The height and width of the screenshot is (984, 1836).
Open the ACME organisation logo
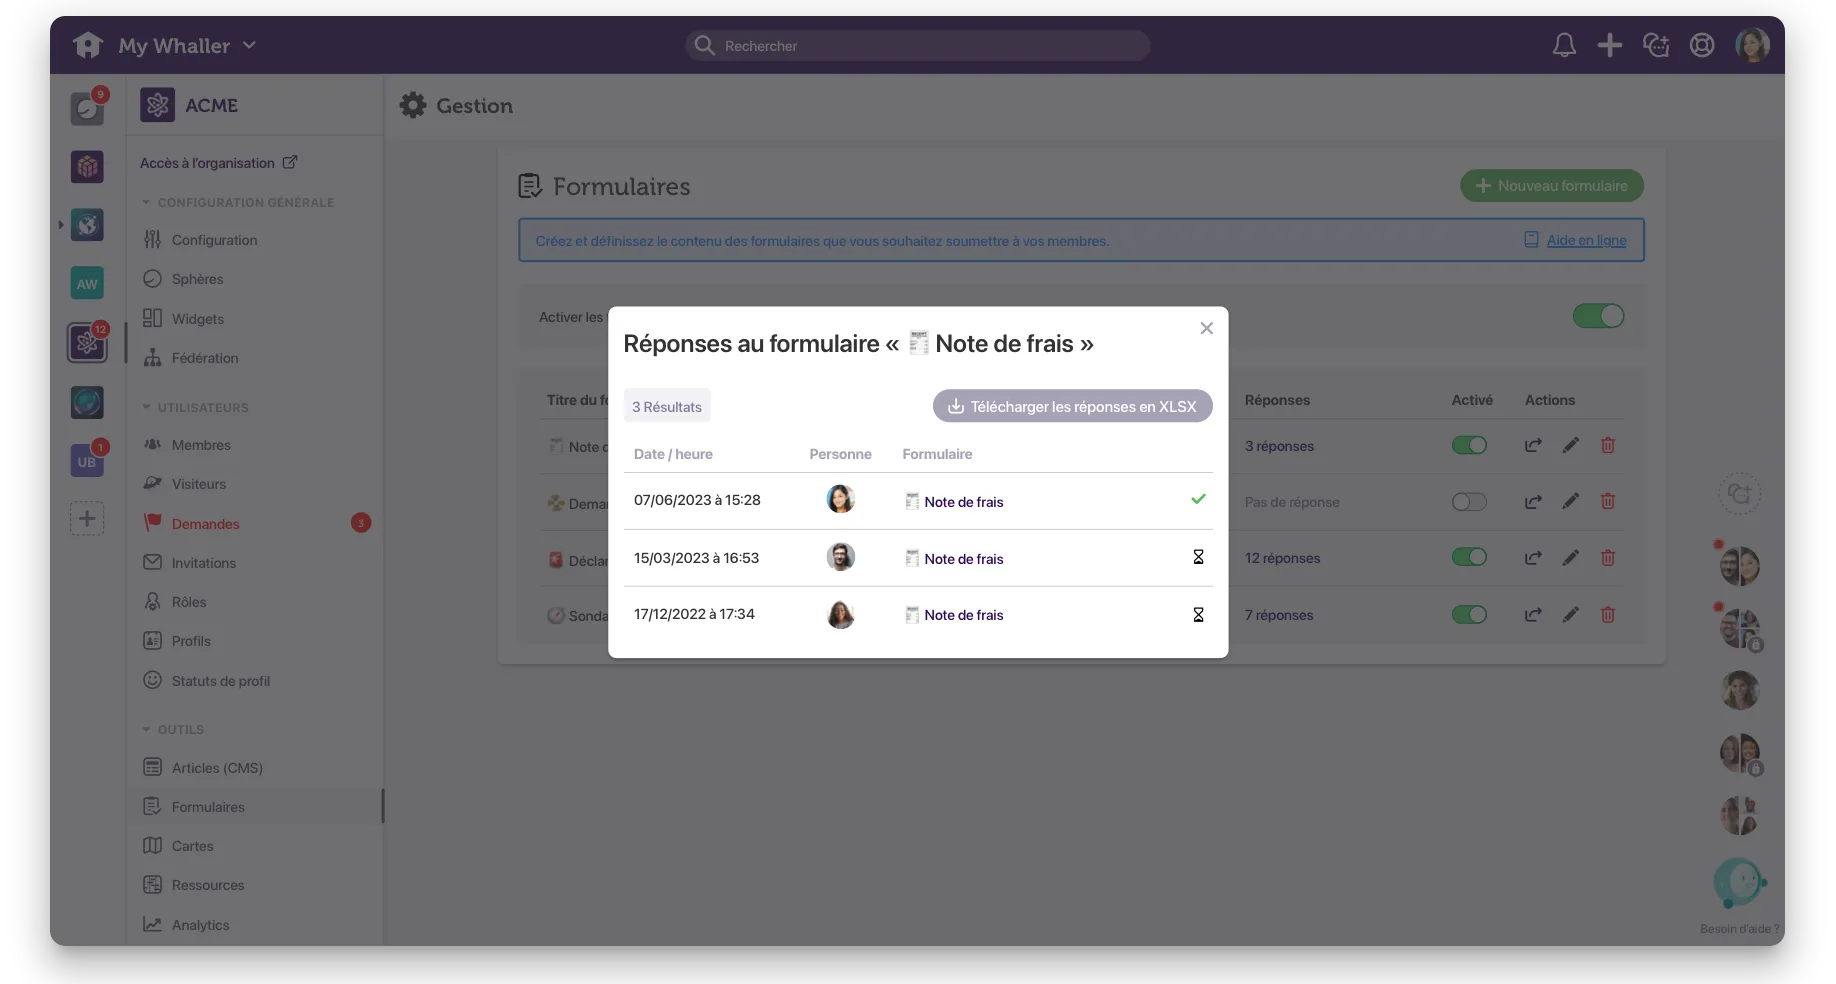point(157,105)
